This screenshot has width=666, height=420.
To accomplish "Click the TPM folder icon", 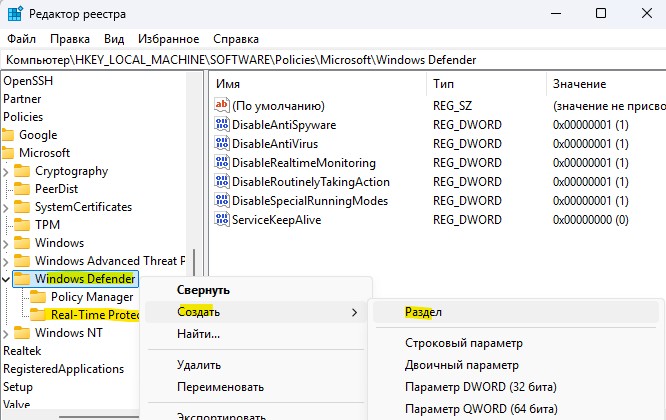I will click(x=22, y=225).
